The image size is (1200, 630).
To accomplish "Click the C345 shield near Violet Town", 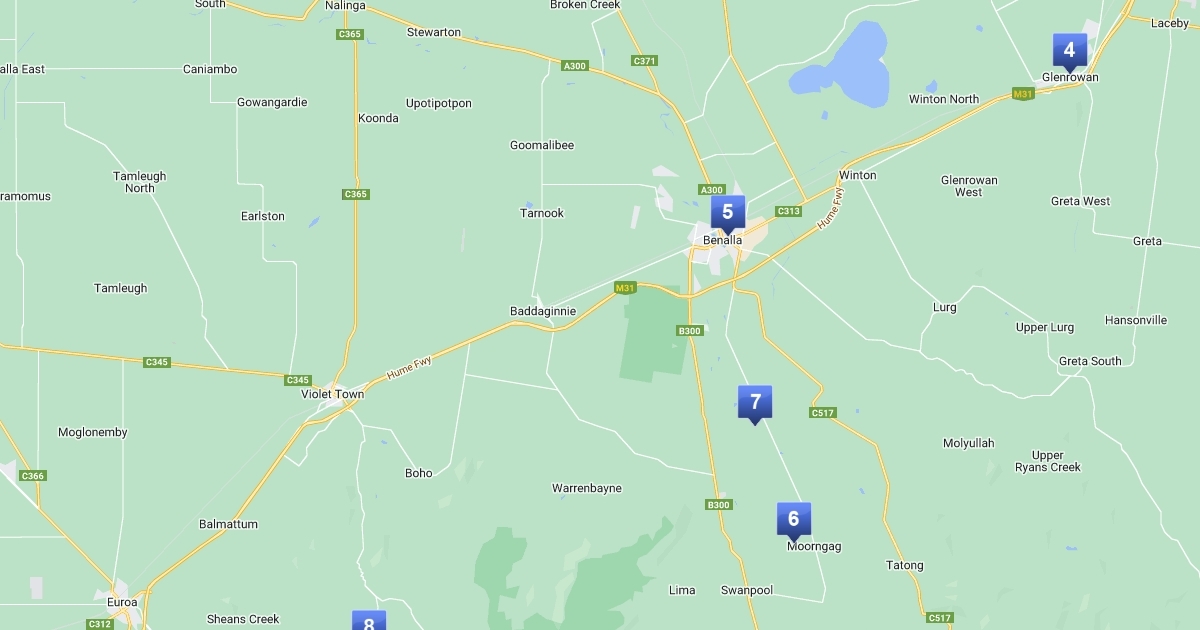I will pos(297,380).
